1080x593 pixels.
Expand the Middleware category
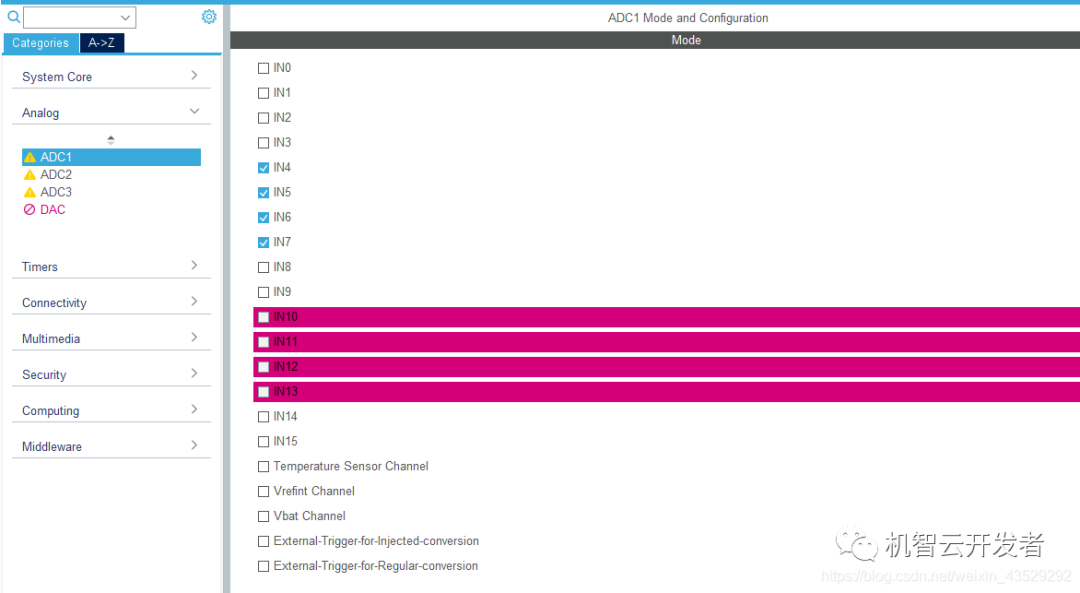(111, 446)
